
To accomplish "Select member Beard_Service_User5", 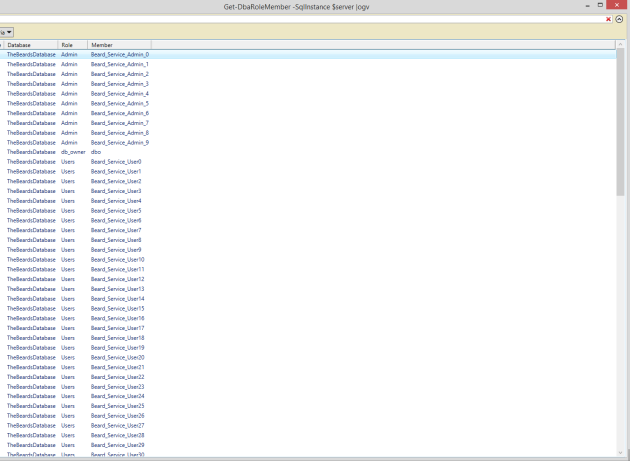I will click(116, 211).
